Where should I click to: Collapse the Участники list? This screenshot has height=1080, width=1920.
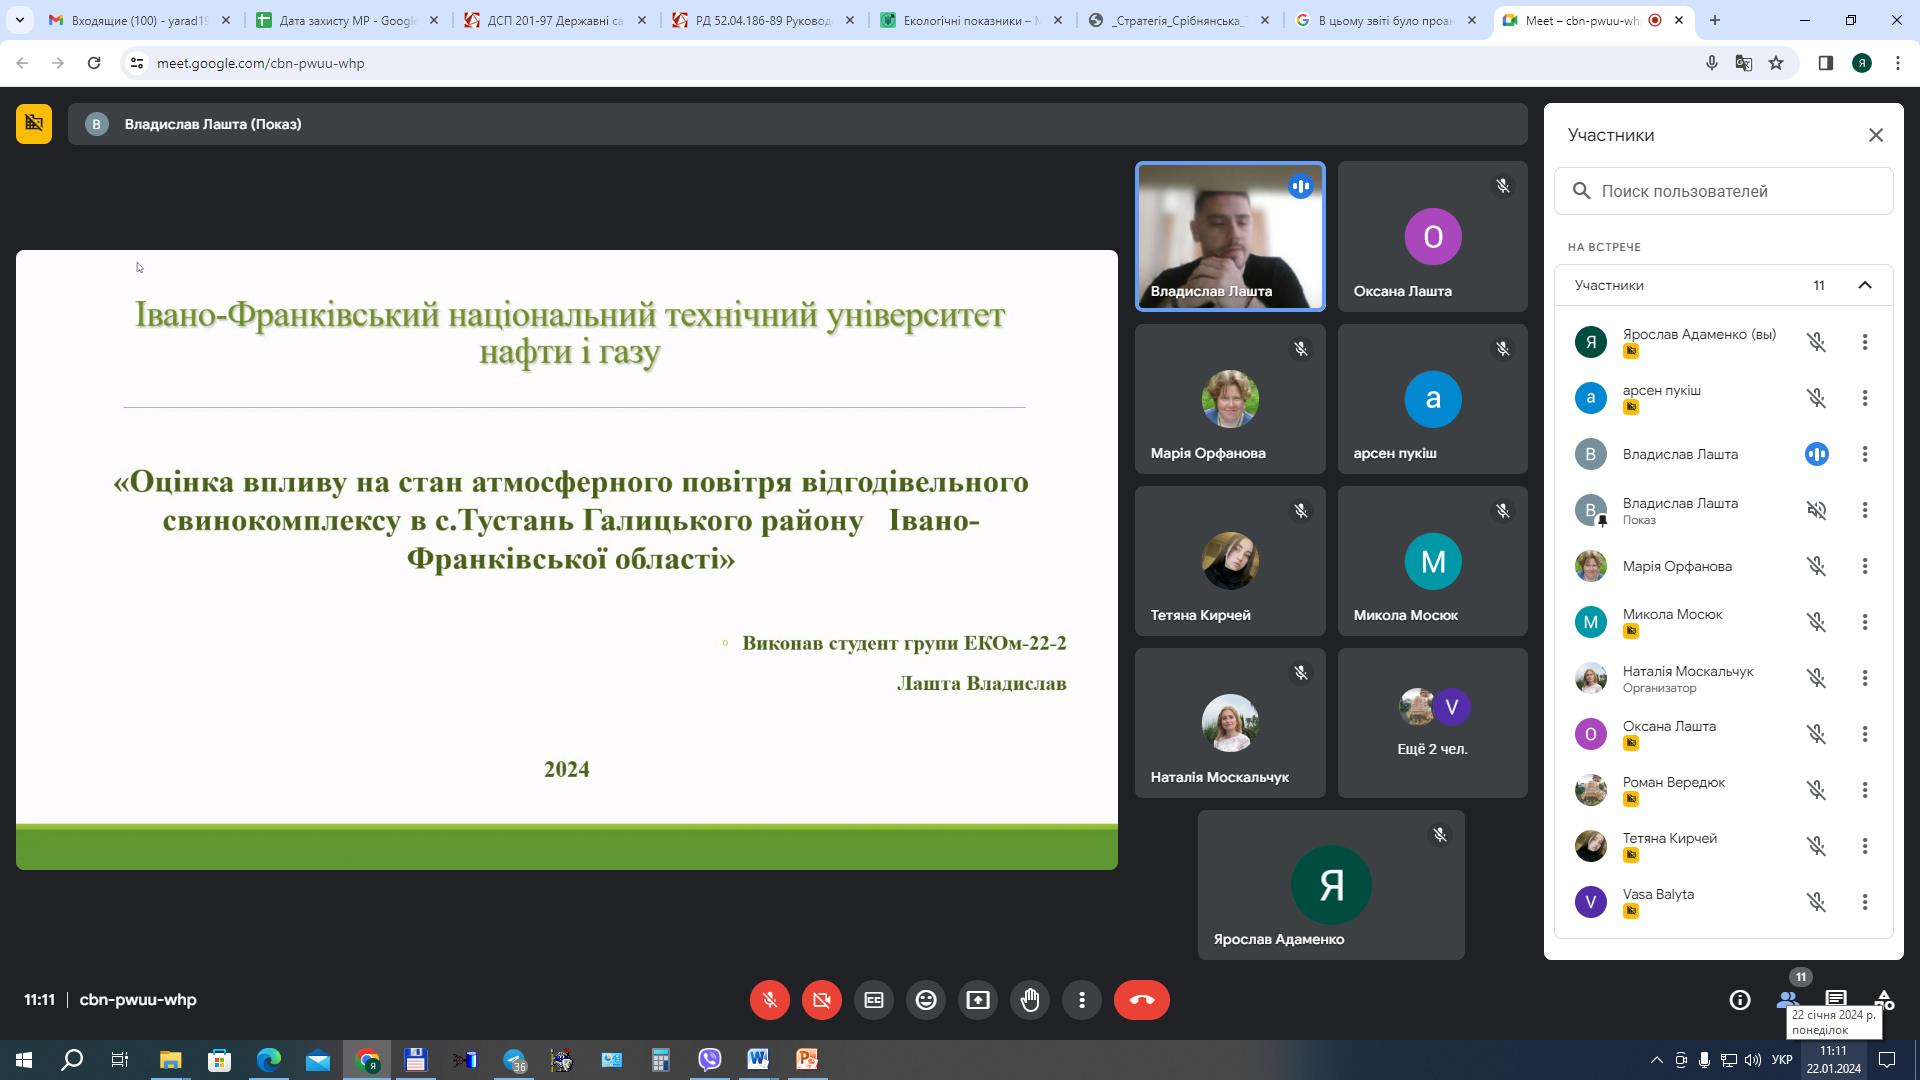[1865, 285]
